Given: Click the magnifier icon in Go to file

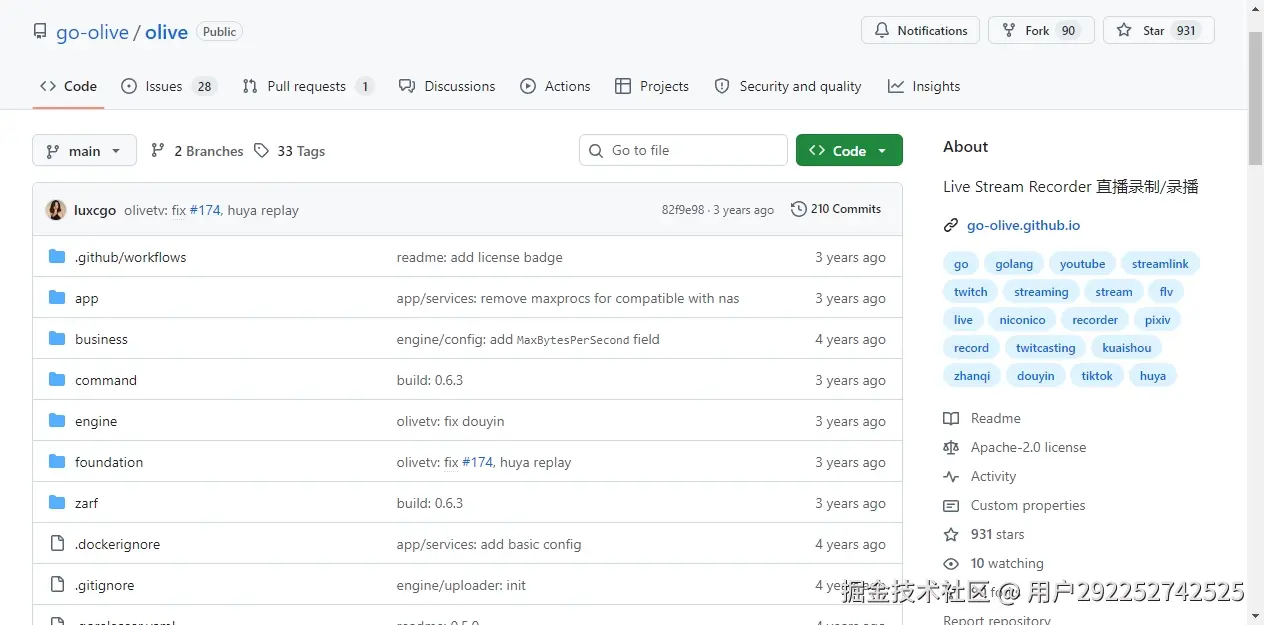Looking at the screenshot, I should click(x=597, y=151).
